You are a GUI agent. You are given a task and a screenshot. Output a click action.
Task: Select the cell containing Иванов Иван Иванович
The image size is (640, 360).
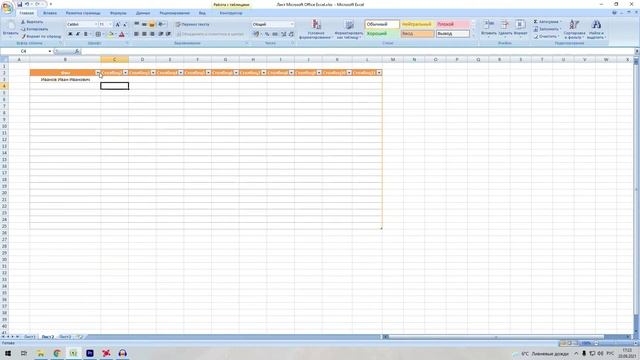(x=65, y=80)
